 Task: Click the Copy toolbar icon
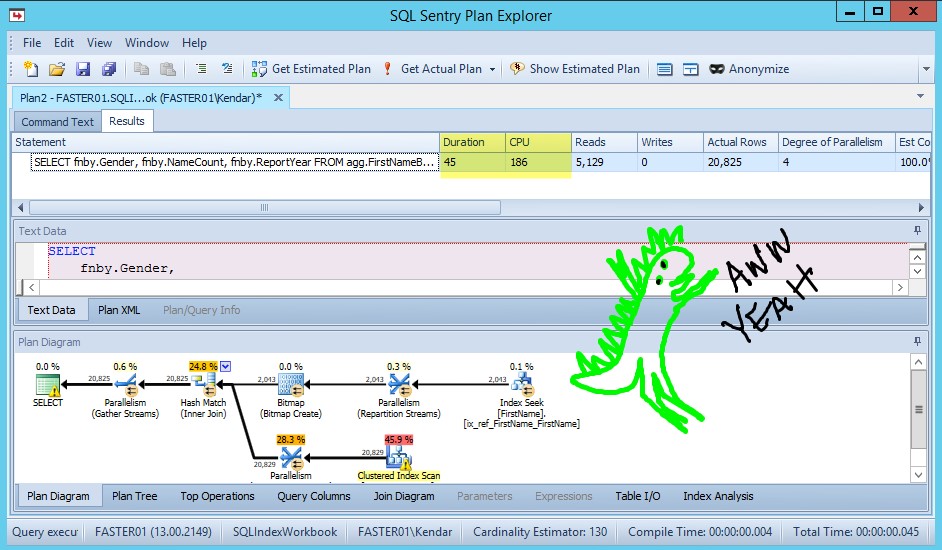[141, 69]
